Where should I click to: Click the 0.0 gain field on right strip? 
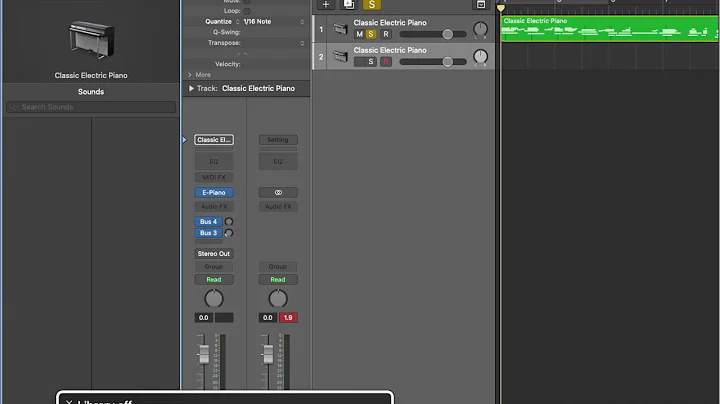(268, 318)
